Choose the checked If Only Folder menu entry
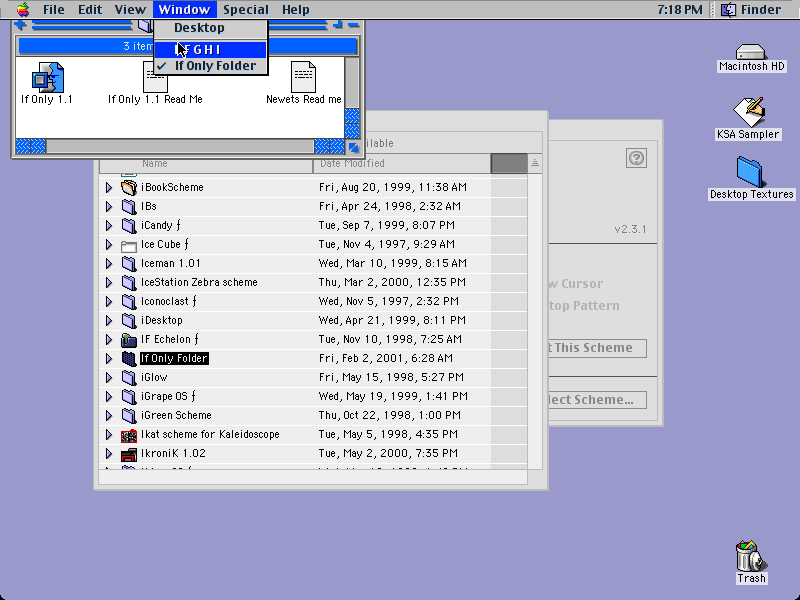This screenshot has width=800, height=600. click(x=210, y=66)
